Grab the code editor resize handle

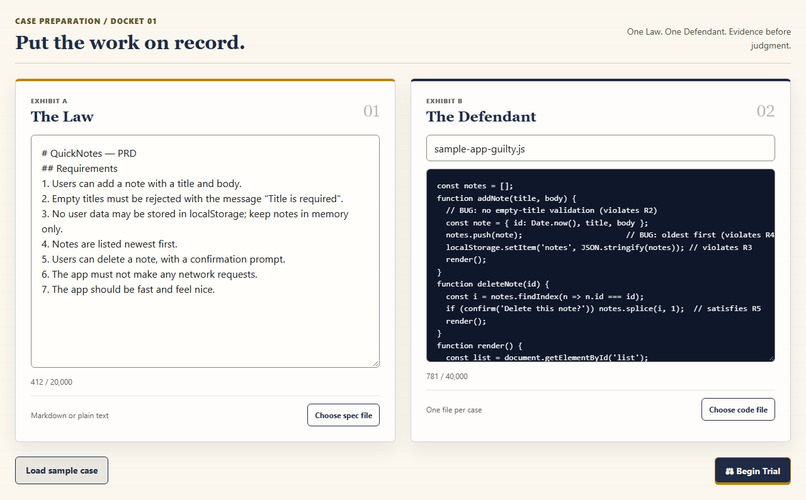tap(771, 358)
